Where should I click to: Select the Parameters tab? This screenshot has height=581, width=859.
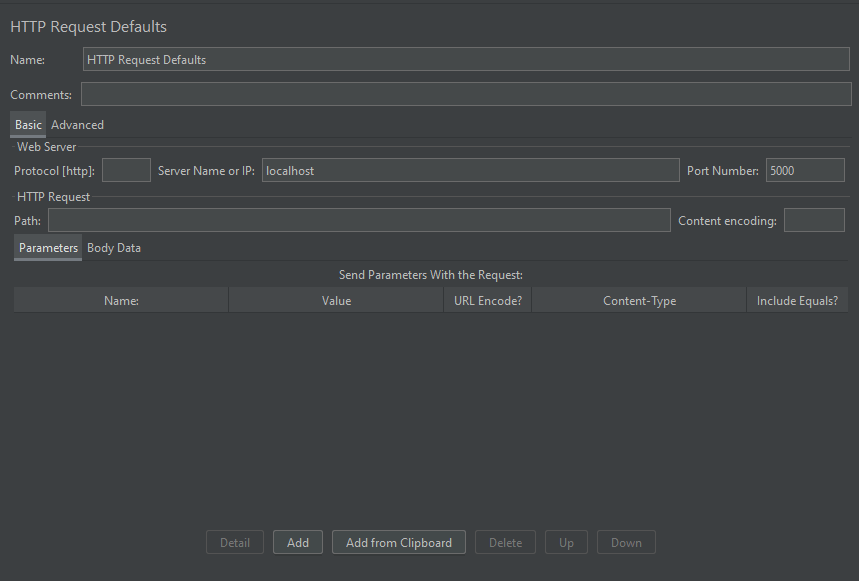coord(48,248)
